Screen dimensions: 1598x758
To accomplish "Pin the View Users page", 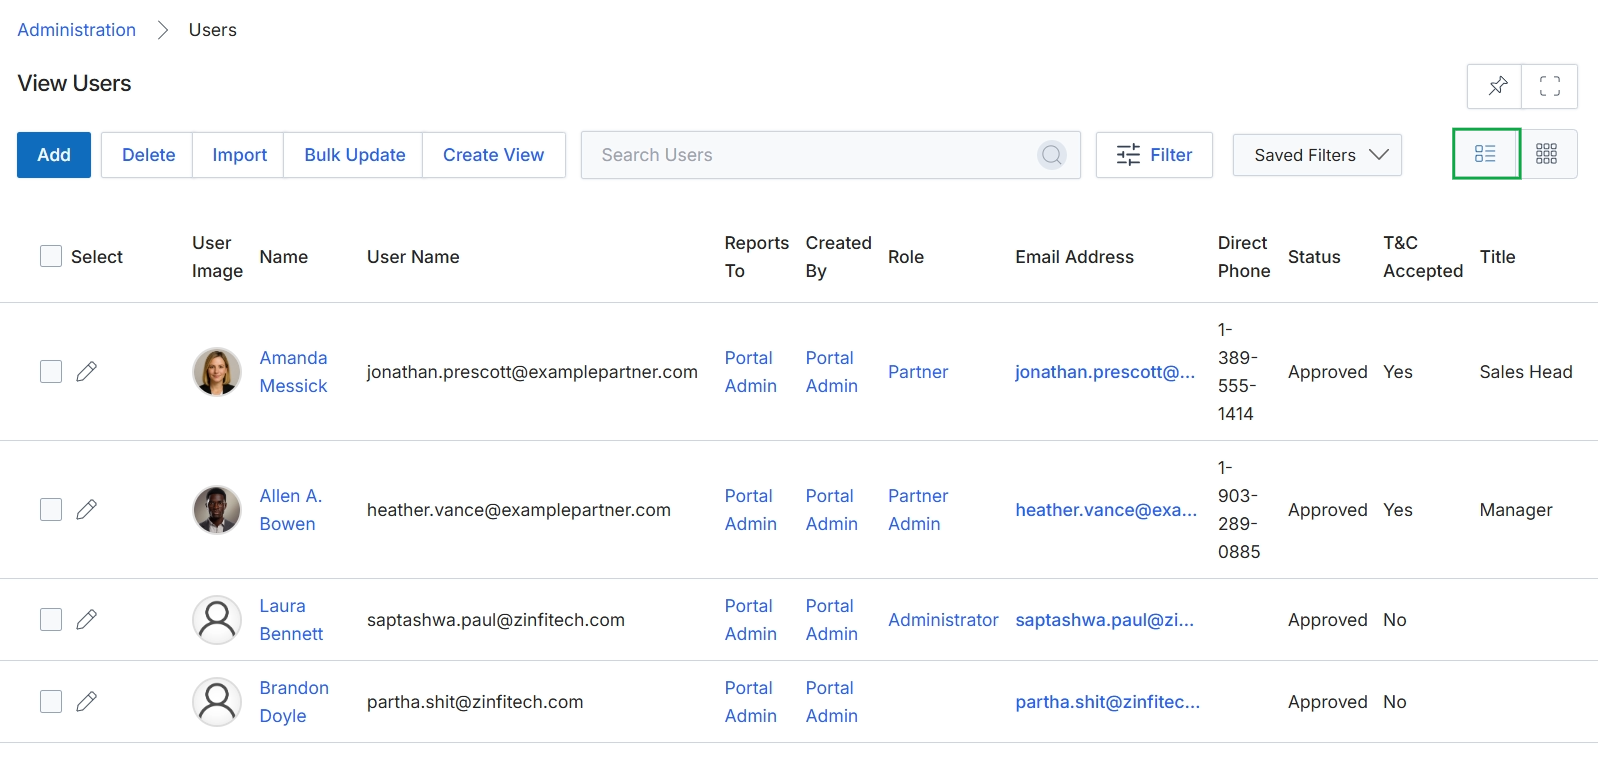I will click(x=1496, y=87).
